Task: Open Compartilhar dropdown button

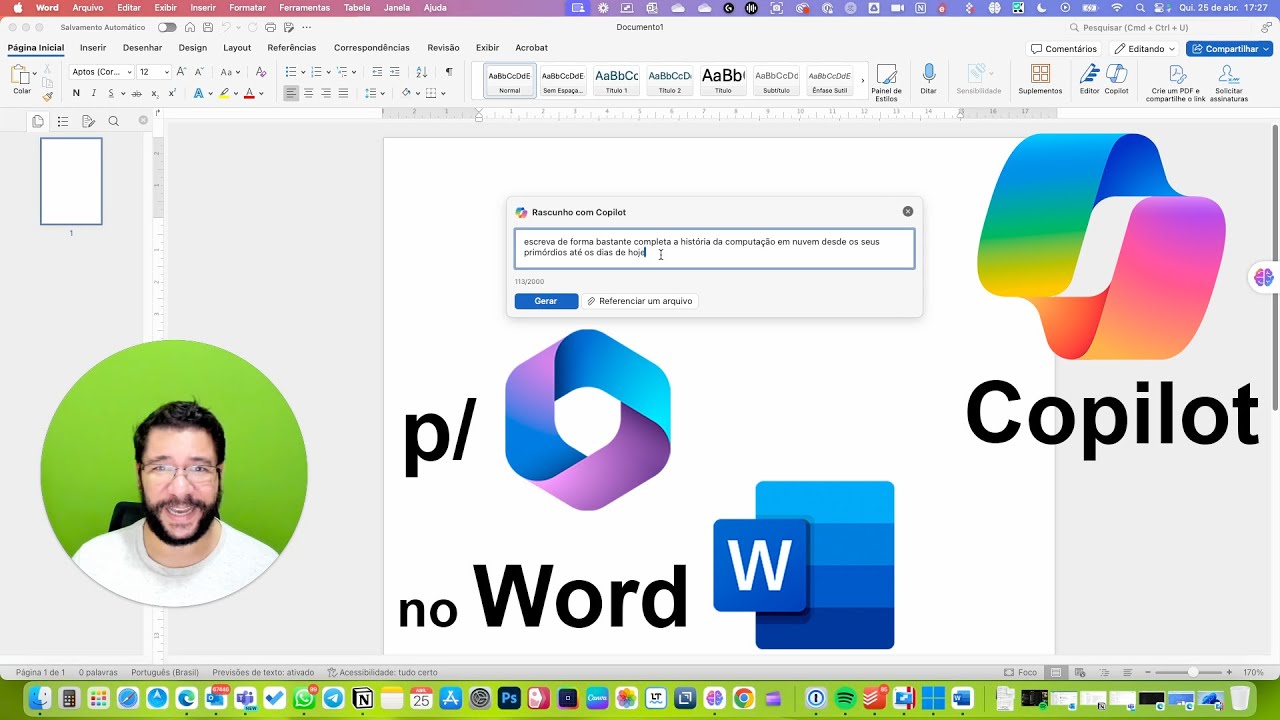Action: (1229, 48)
